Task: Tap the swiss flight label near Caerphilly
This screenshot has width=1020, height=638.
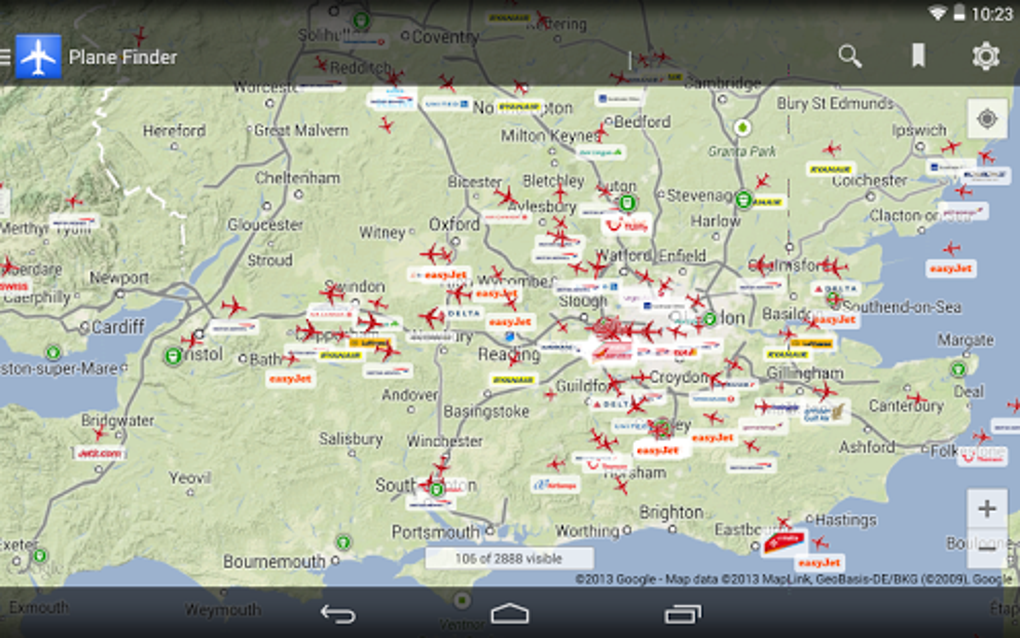Action: click(13, 286)
